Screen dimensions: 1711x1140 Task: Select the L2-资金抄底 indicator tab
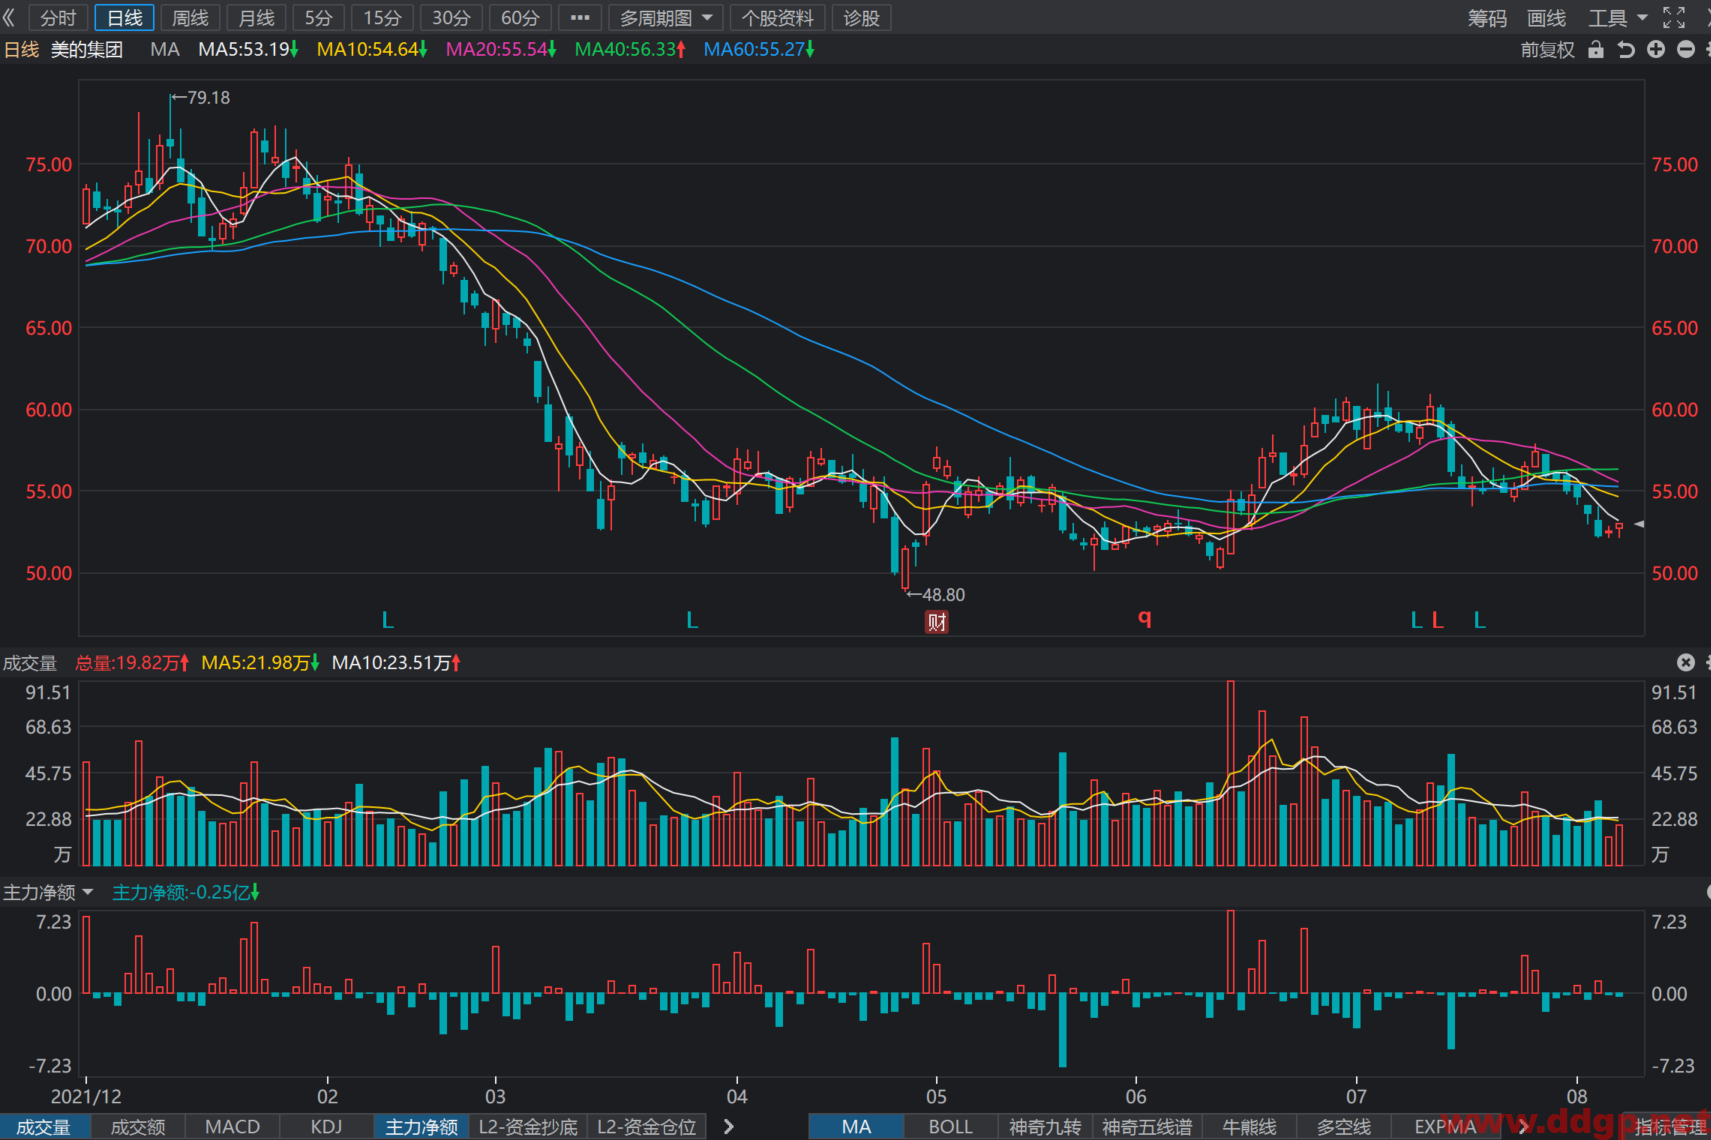(528, 1127)
